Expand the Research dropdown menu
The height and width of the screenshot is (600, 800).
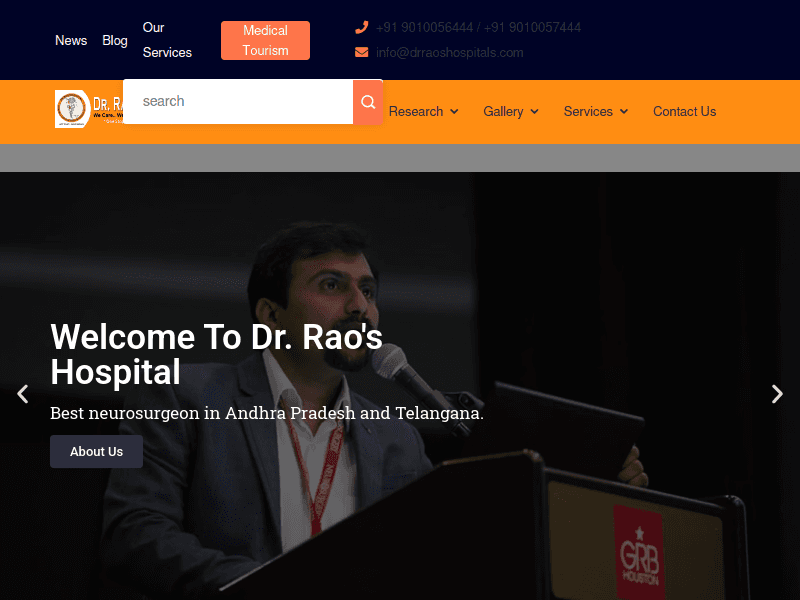tap(417, 111)
